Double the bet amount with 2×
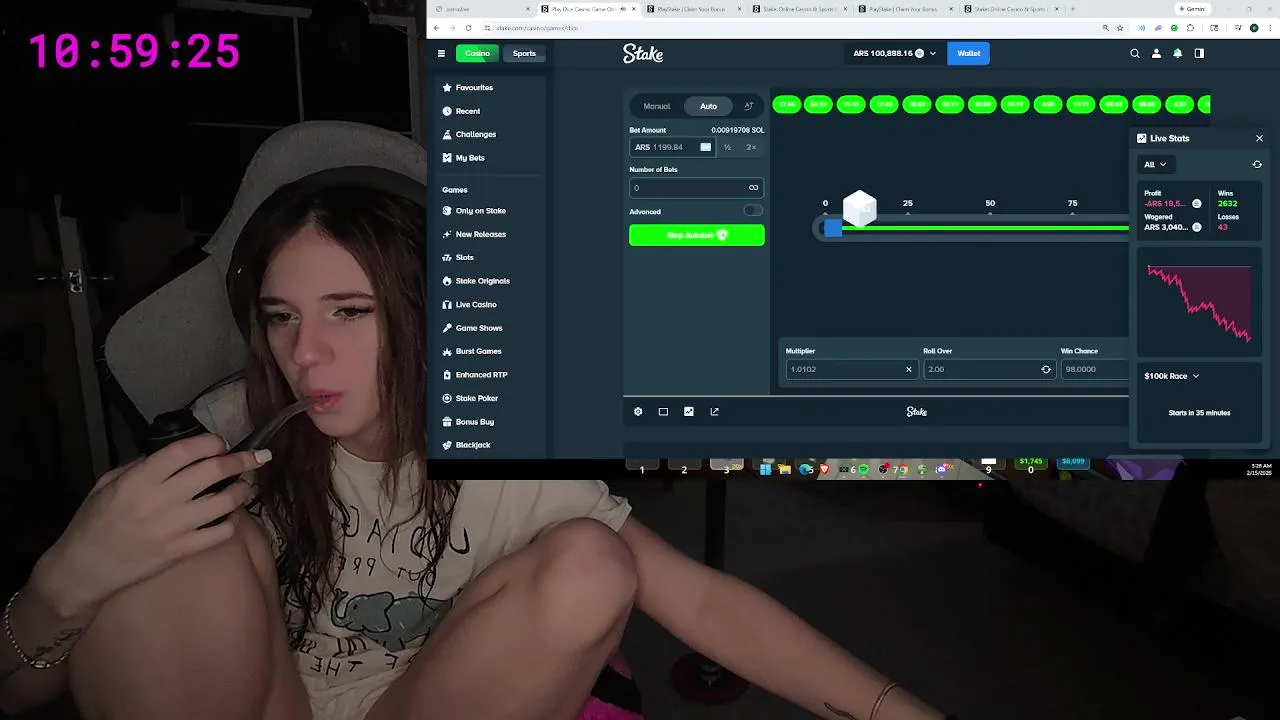This screenshot has height=720, width=1280. point(751,147)
